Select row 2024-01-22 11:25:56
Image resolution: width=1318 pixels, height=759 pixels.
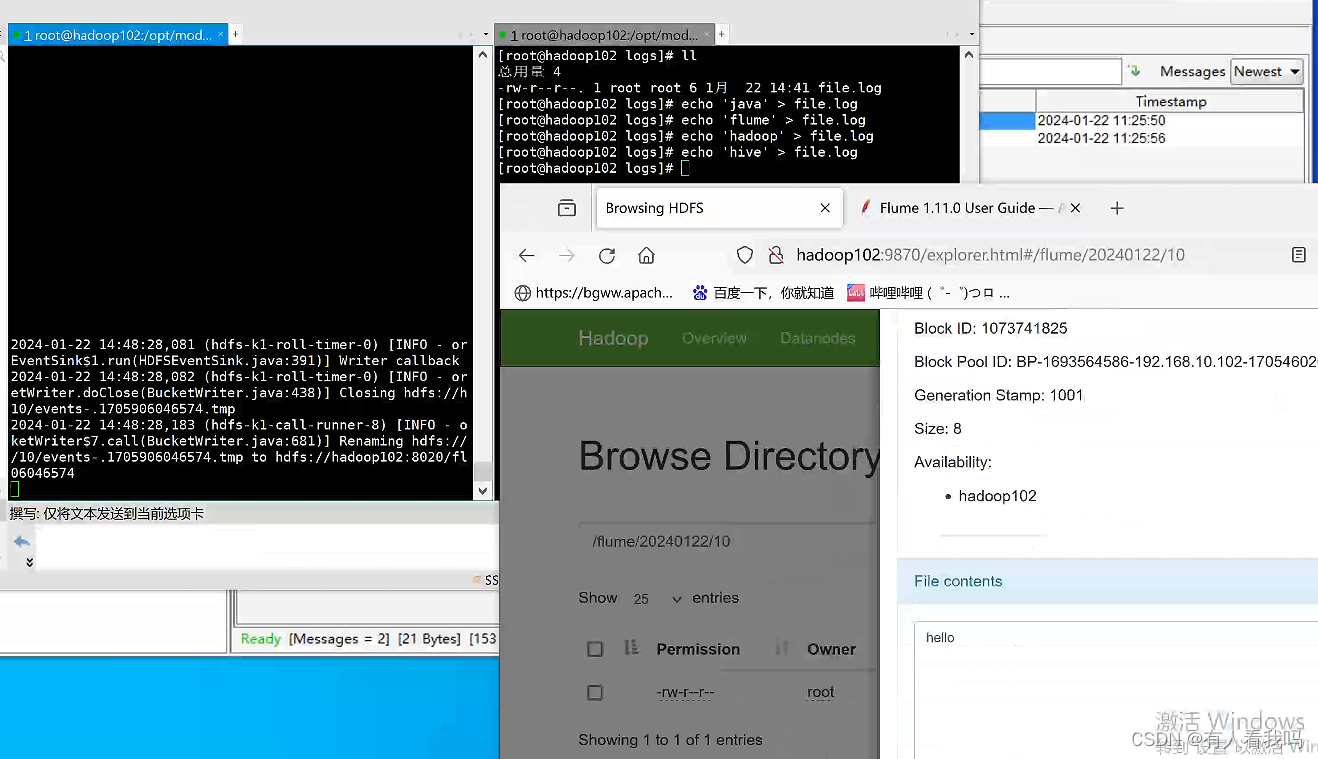[x=1142, y=138]
